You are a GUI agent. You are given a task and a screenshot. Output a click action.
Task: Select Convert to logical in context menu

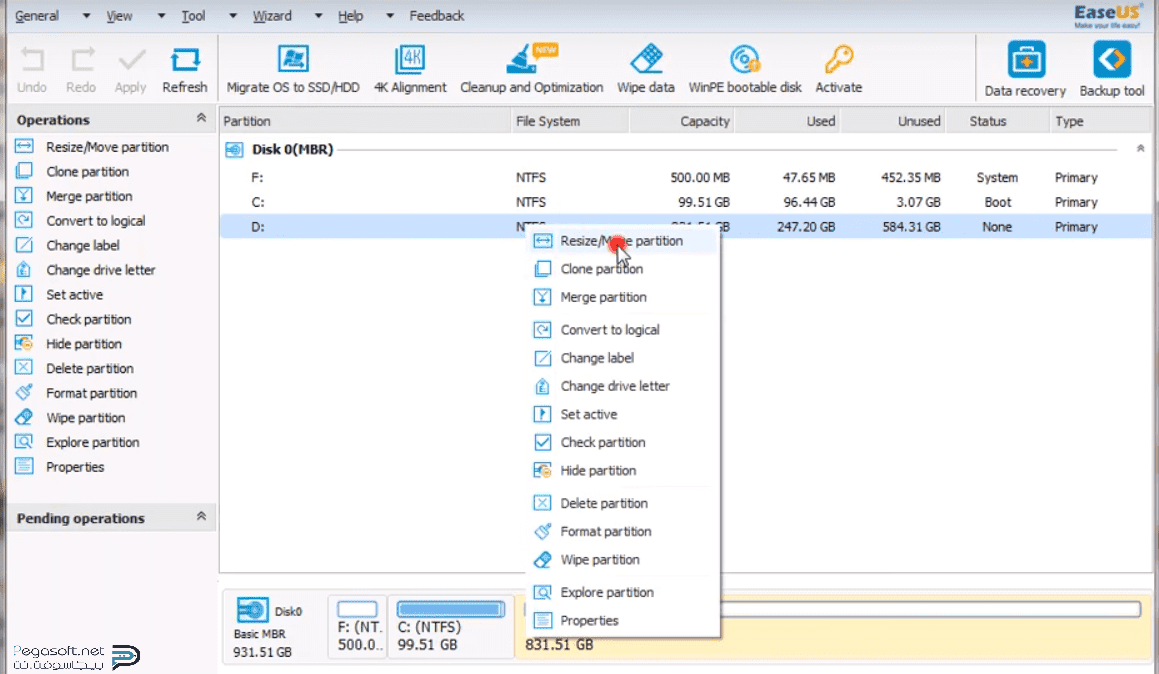(x=622, y=330)
